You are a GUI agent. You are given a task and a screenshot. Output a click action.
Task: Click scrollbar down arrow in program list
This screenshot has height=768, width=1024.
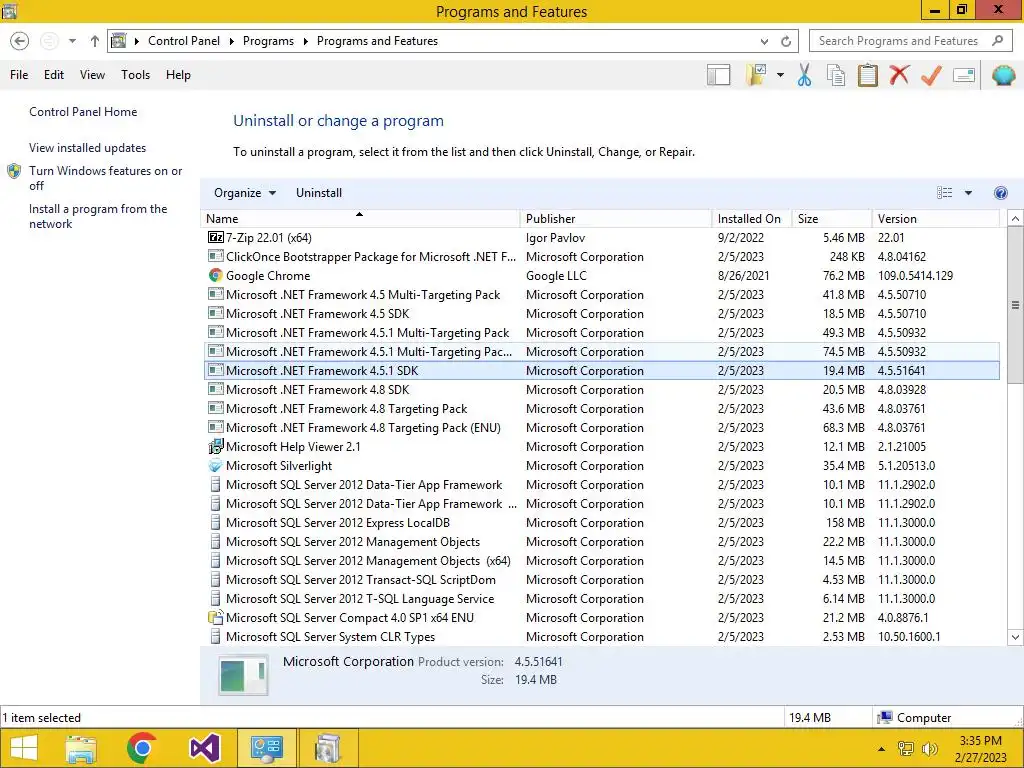pyautogui.click(x=1015, y=637)
